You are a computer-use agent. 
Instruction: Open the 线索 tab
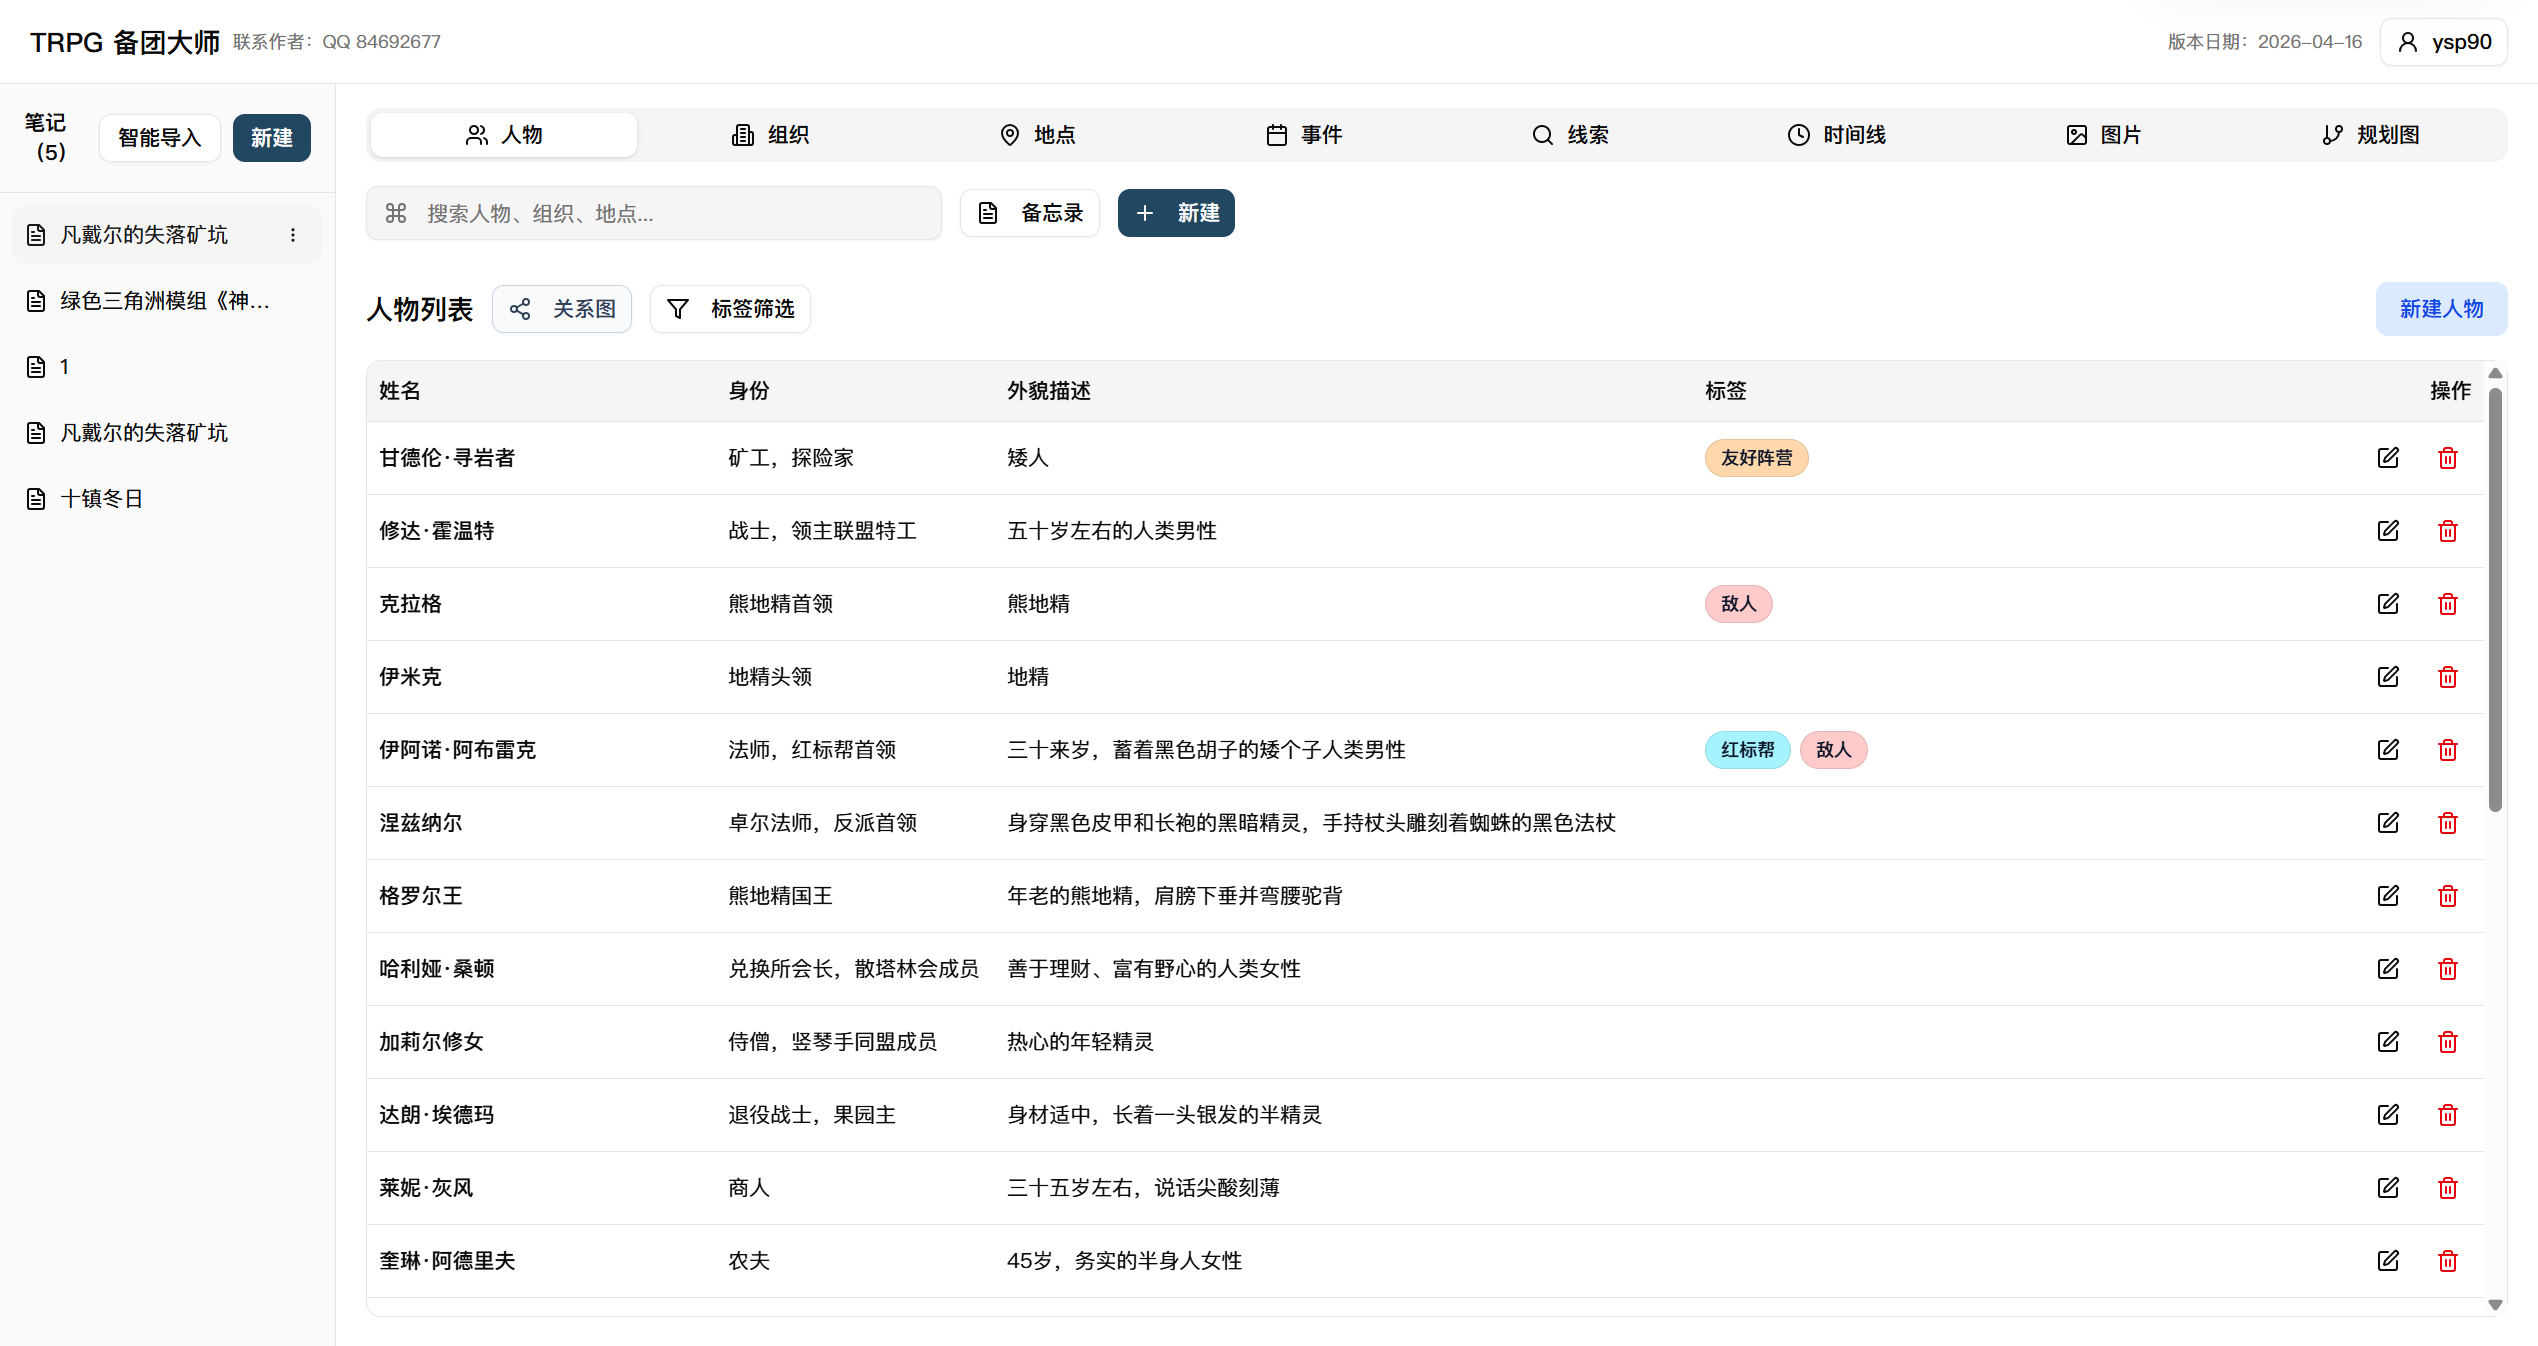pyautogui.click(x=1570, y=135)
